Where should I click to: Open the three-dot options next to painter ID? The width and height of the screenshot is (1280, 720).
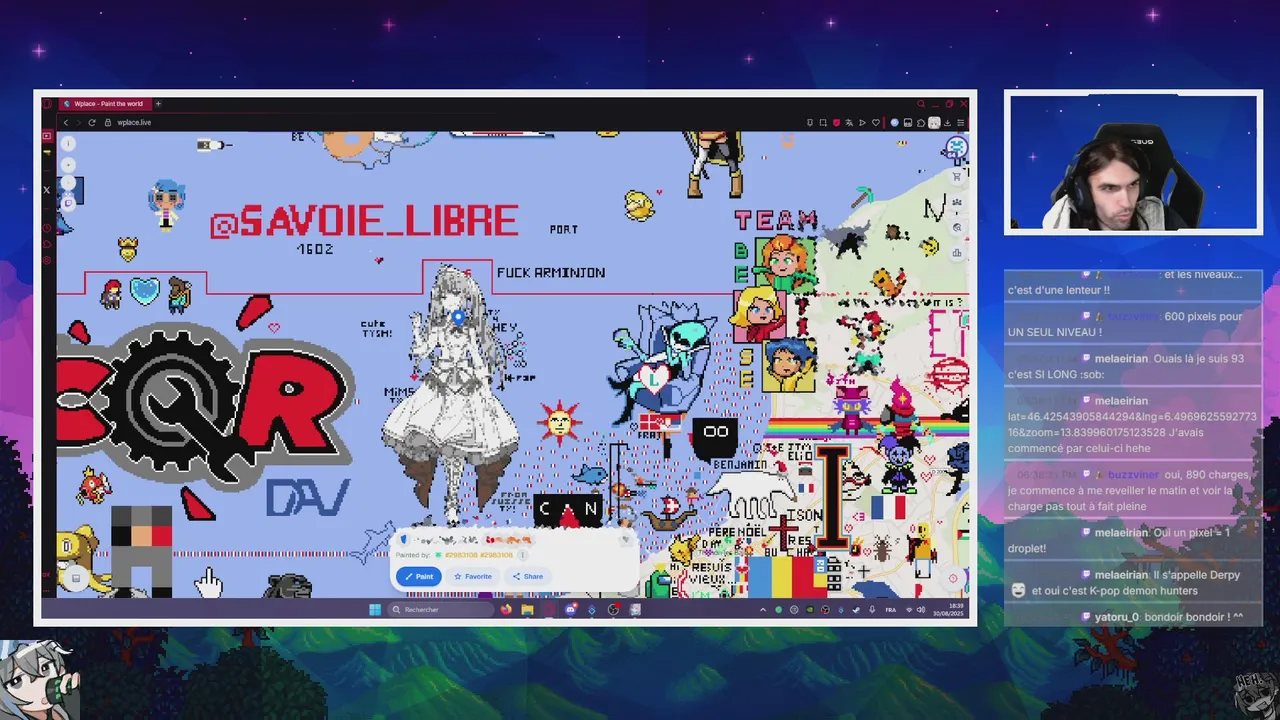pyautogui.click(x=522, y=555)
